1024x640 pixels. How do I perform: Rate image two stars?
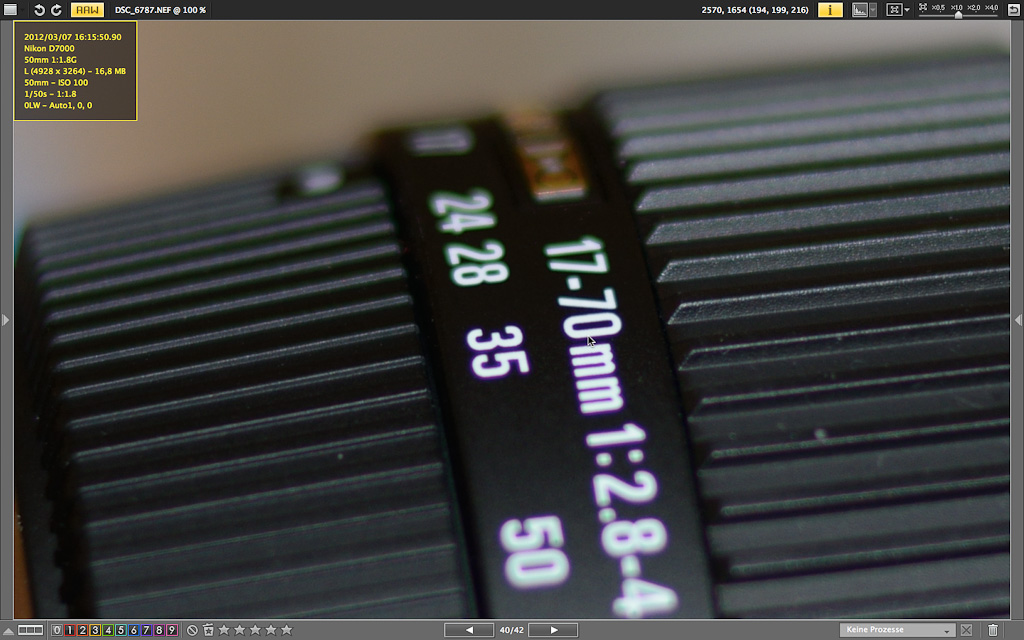pos(240,630)
